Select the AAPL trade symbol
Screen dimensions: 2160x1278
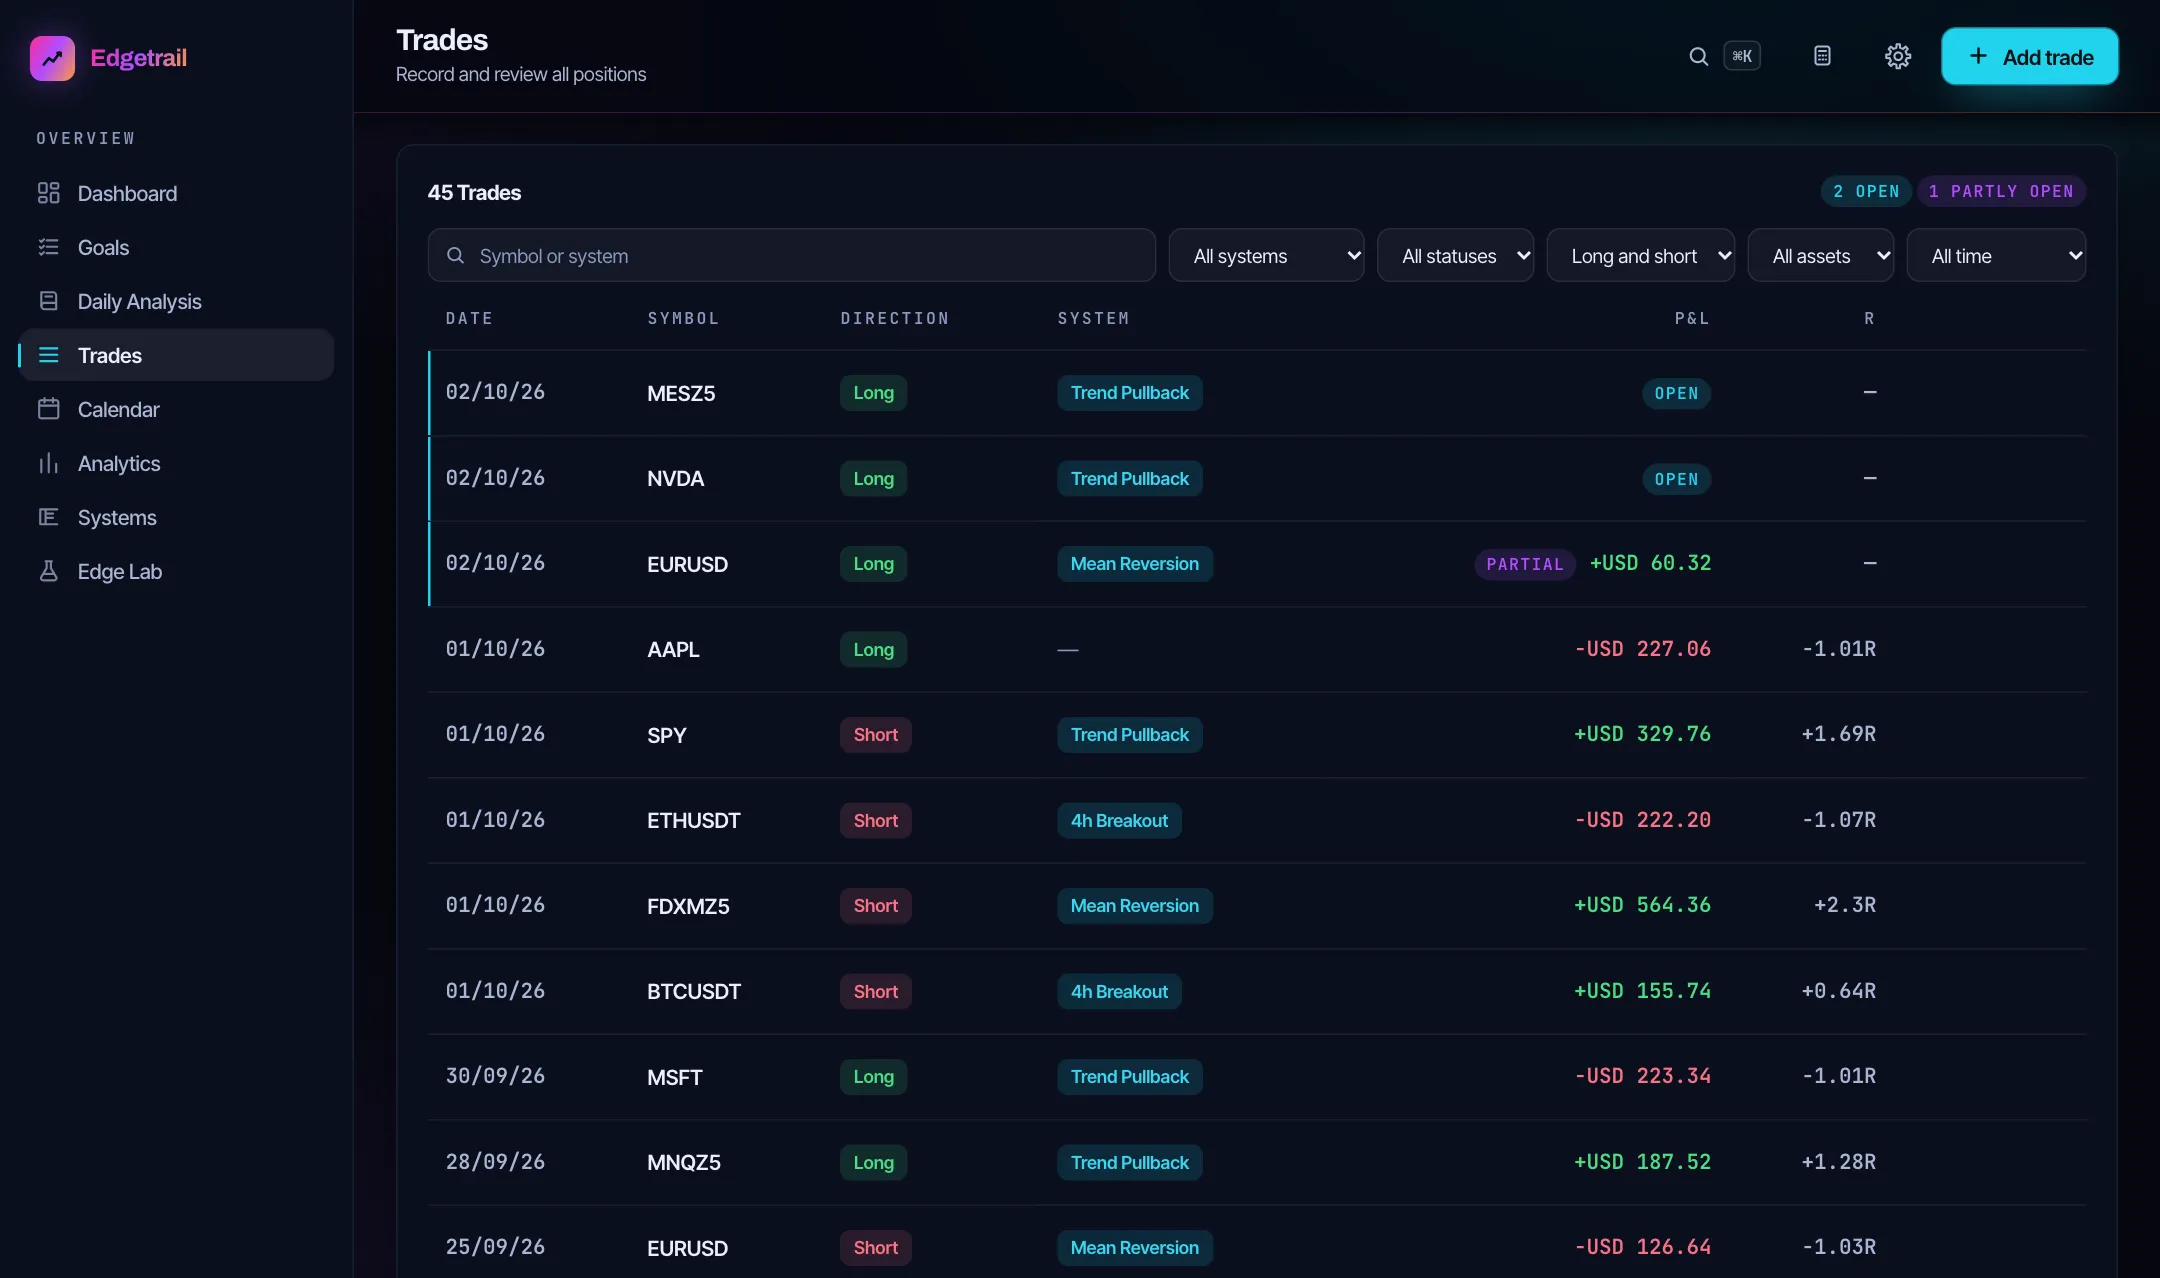(x=673, y=649)
